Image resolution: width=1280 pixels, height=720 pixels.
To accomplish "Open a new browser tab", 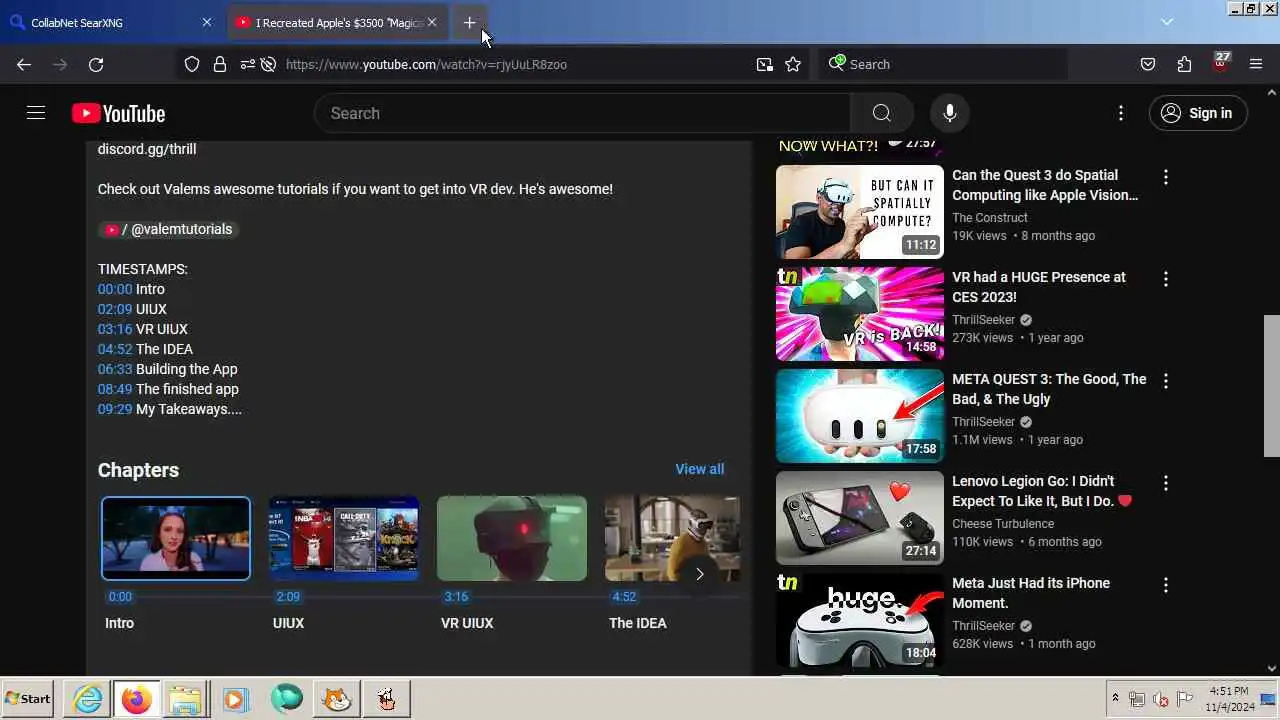I will tap(469, 22).
